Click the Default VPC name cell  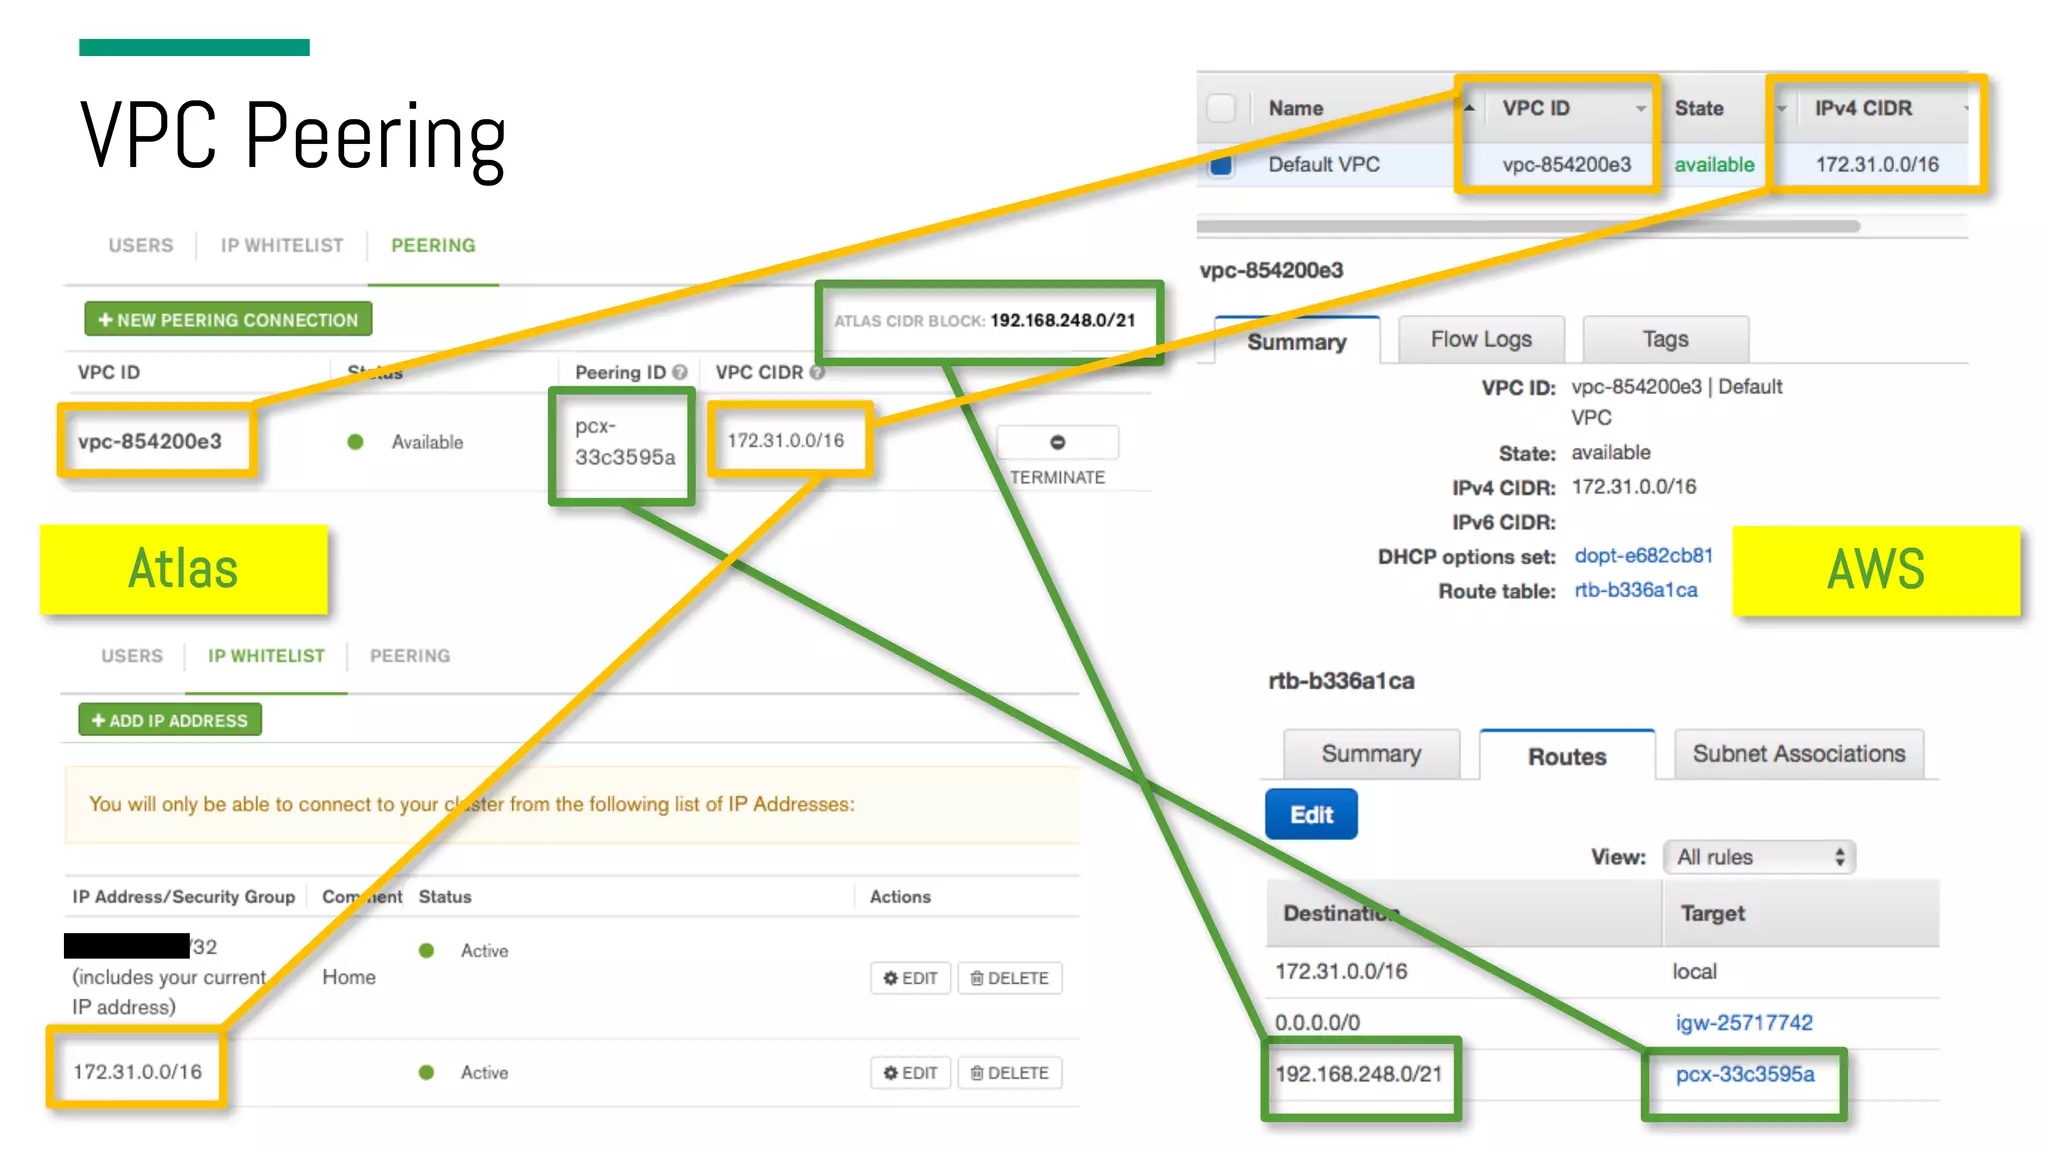tap(1324, 164)
